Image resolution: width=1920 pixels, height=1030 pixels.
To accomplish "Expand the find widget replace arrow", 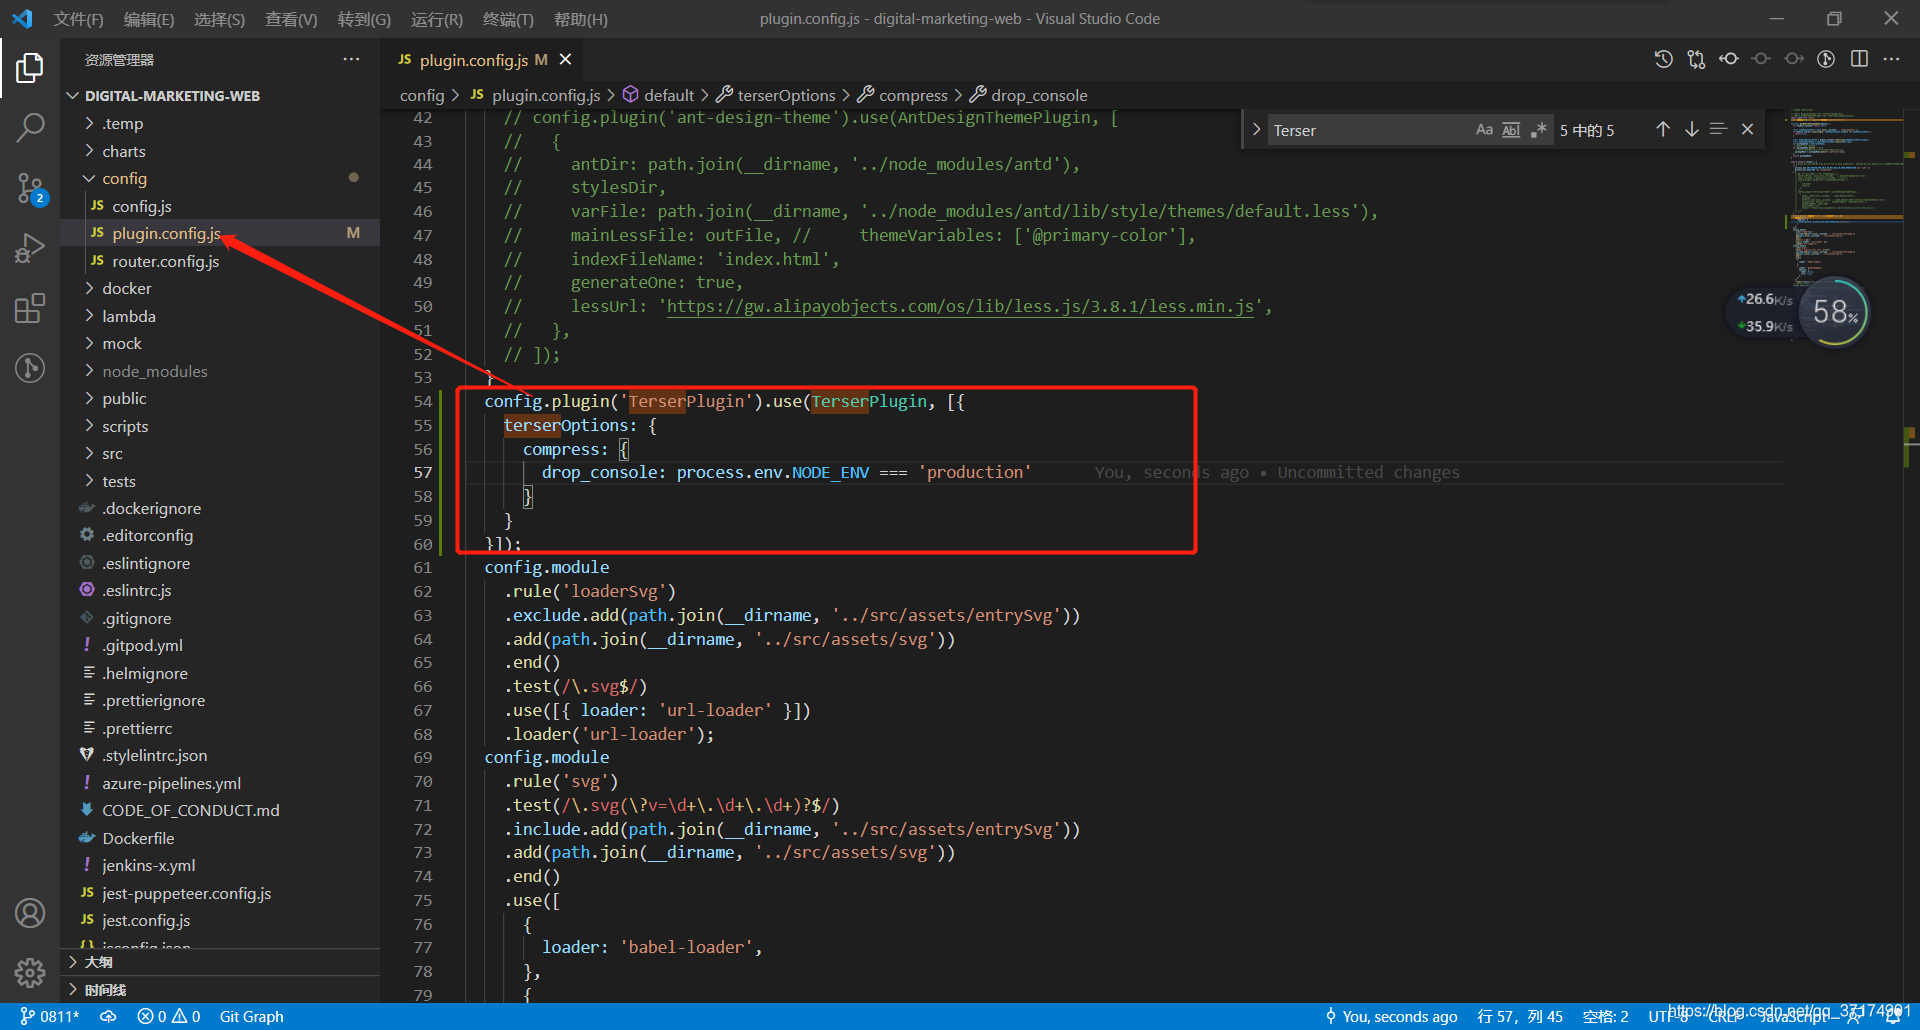I will click(1256, 129).
